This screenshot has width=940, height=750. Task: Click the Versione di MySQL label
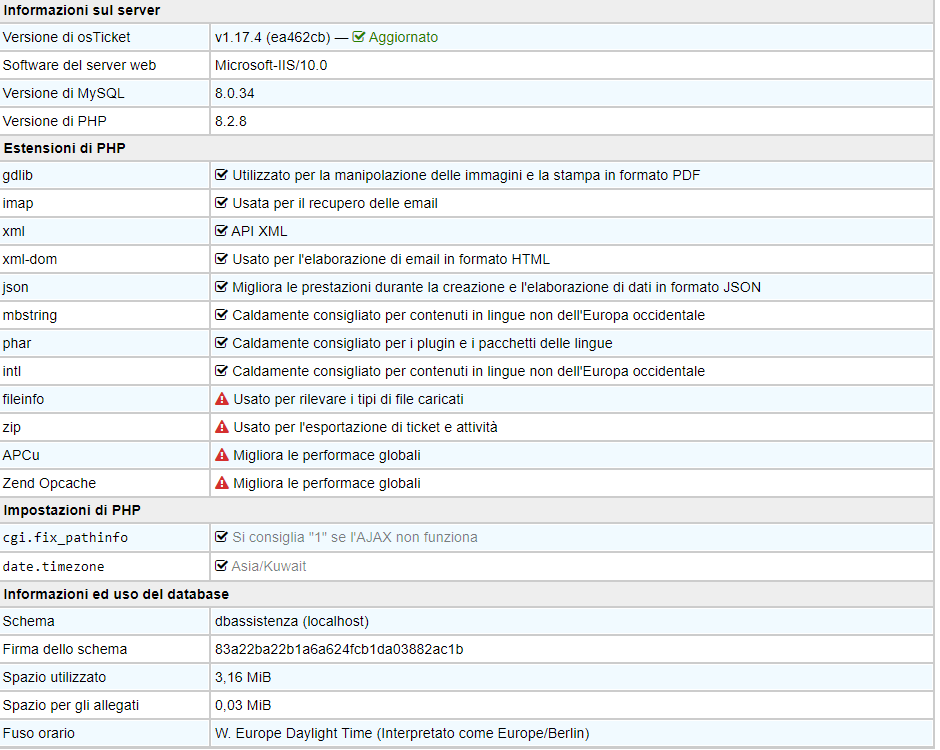(x=64, y=94)
